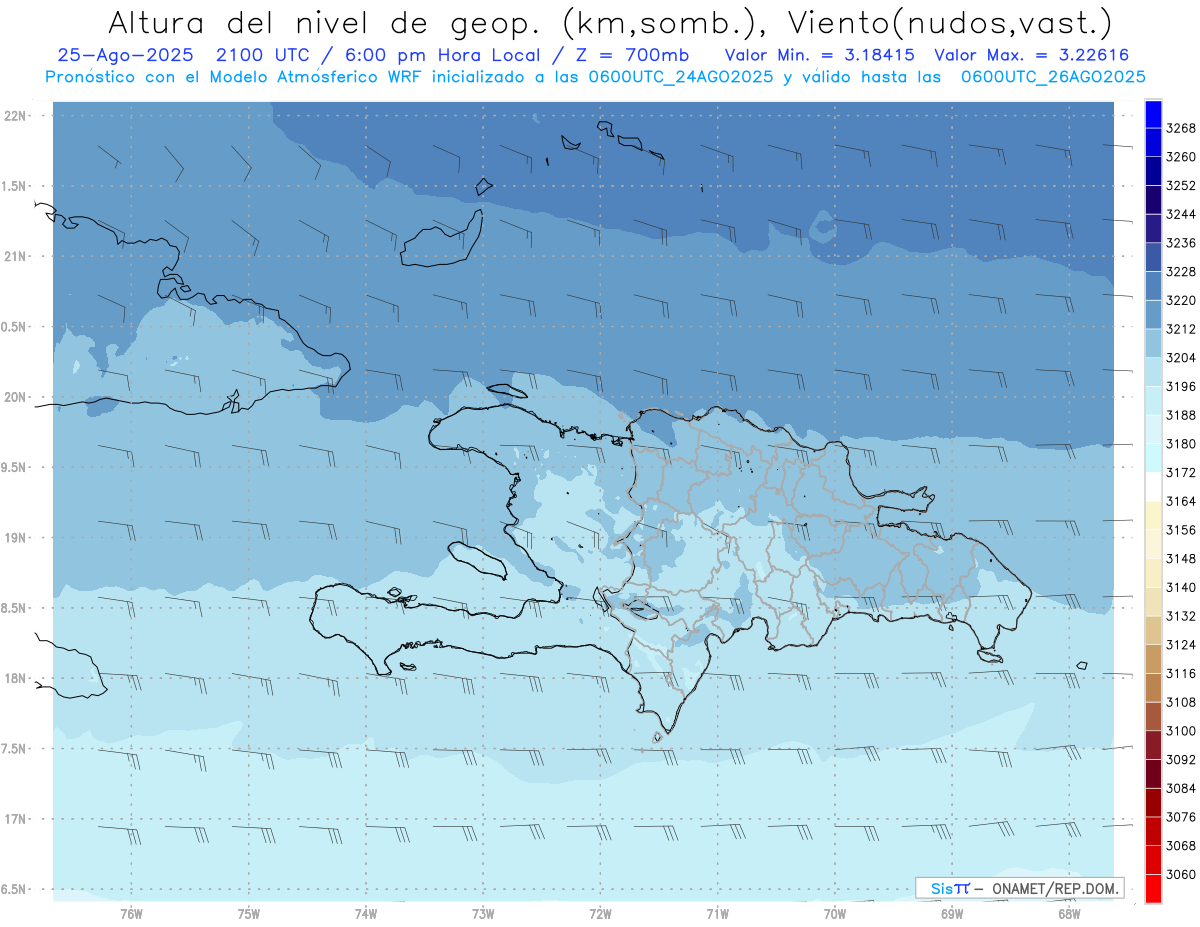Click the 20N latitude label
The height and width of the screenshot is (927, 1200).
point(16,397)
